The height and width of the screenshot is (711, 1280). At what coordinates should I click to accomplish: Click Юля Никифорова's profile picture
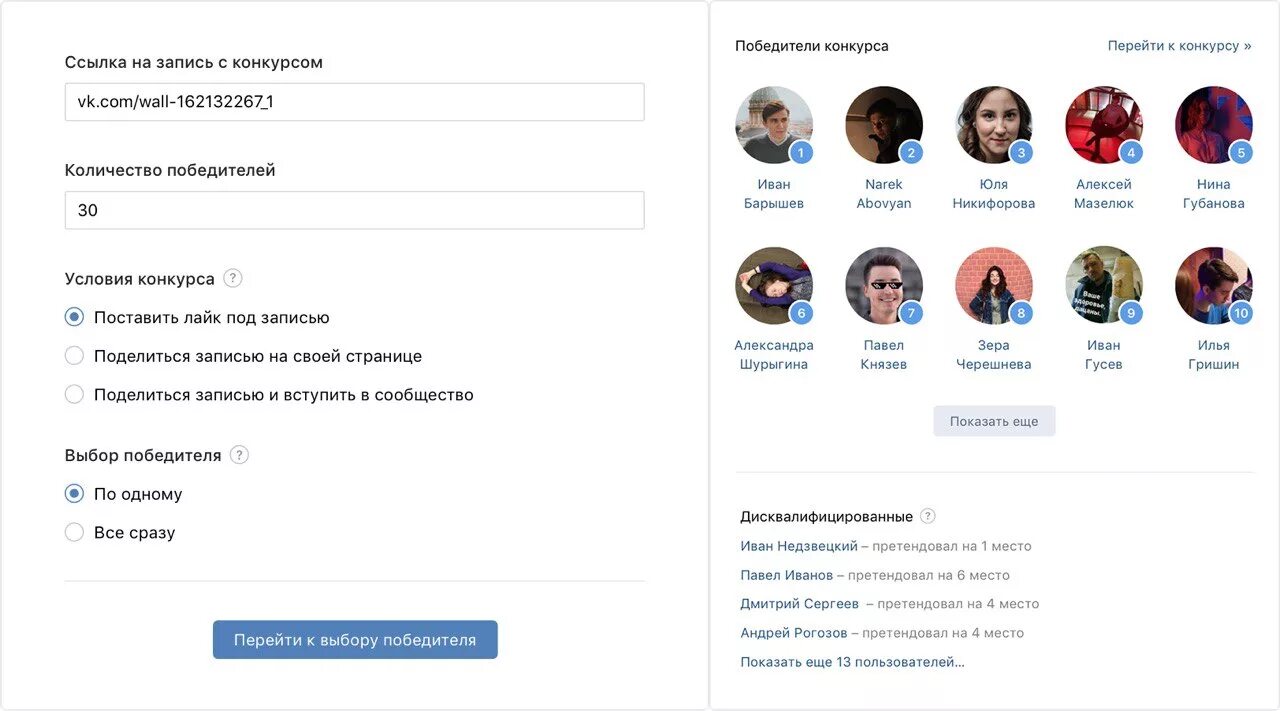coord(993,125)
